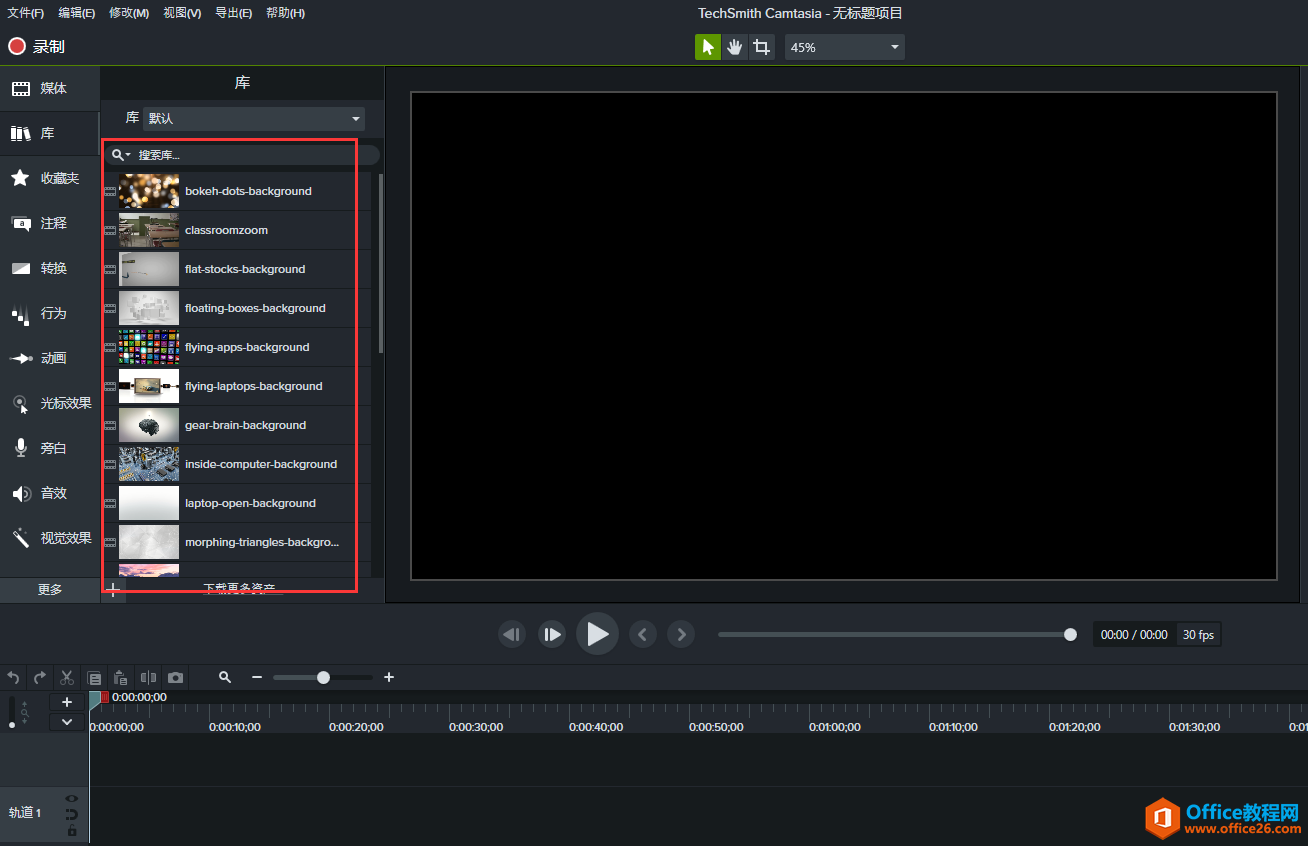Go to next frame

pos(552,634)
